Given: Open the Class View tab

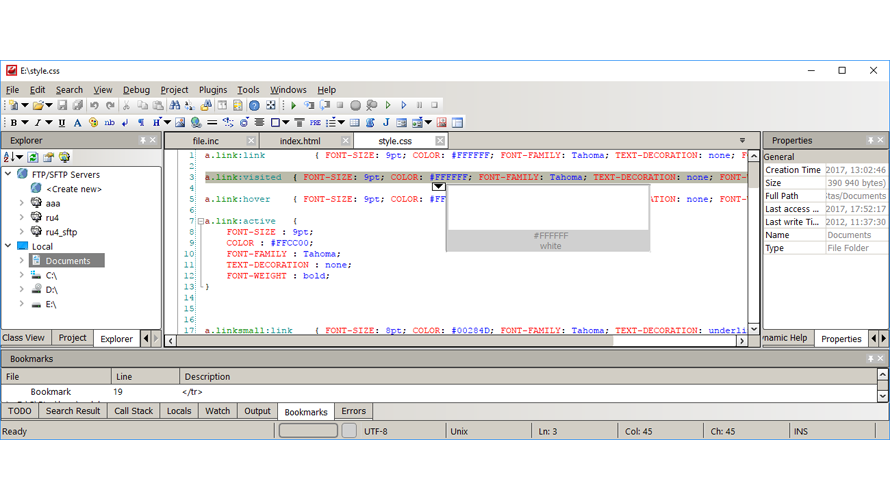Looking at the screenshot, I should tap(23, 338).
